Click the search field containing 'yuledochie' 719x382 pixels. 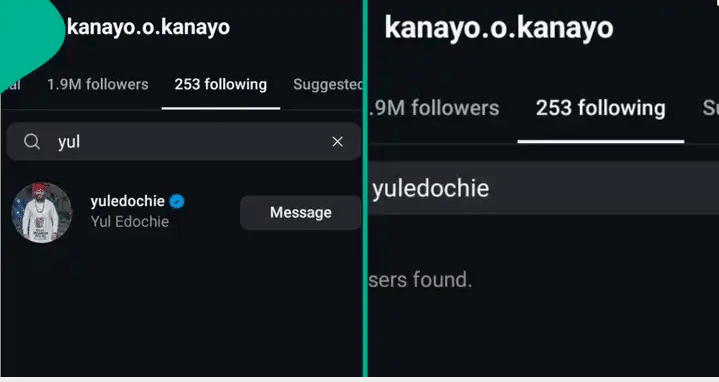543,188
